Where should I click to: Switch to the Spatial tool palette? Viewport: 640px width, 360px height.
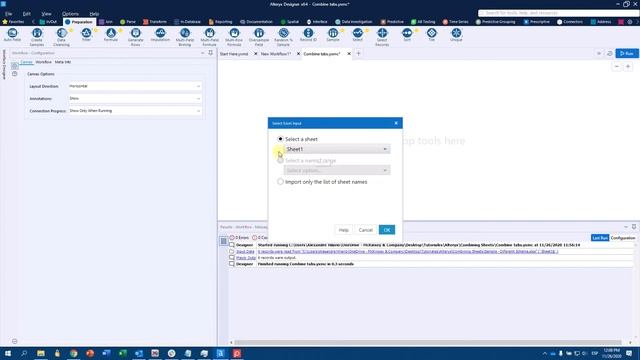tap(290, 22)
